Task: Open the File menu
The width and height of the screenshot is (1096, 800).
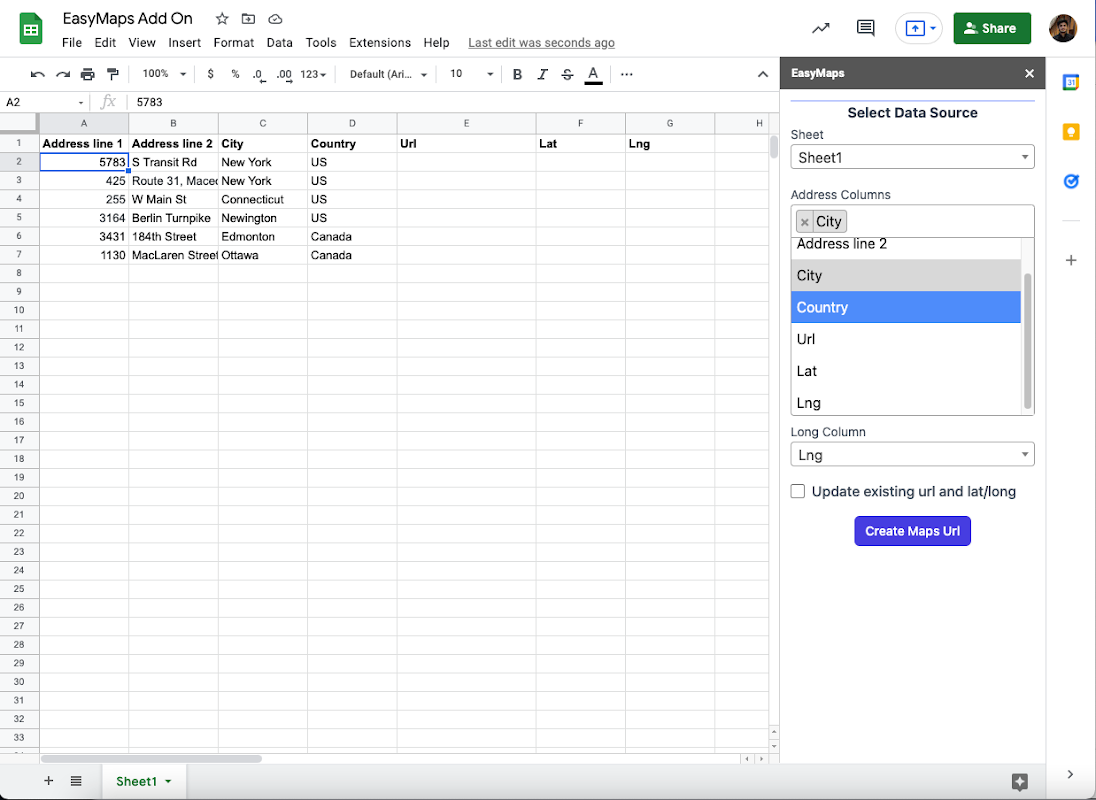Action: 72,43
